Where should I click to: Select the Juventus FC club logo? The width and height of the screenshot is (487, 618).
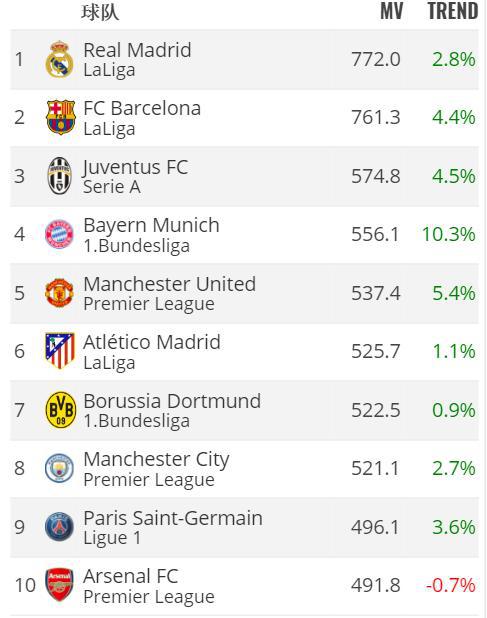[x=59, y=176]
